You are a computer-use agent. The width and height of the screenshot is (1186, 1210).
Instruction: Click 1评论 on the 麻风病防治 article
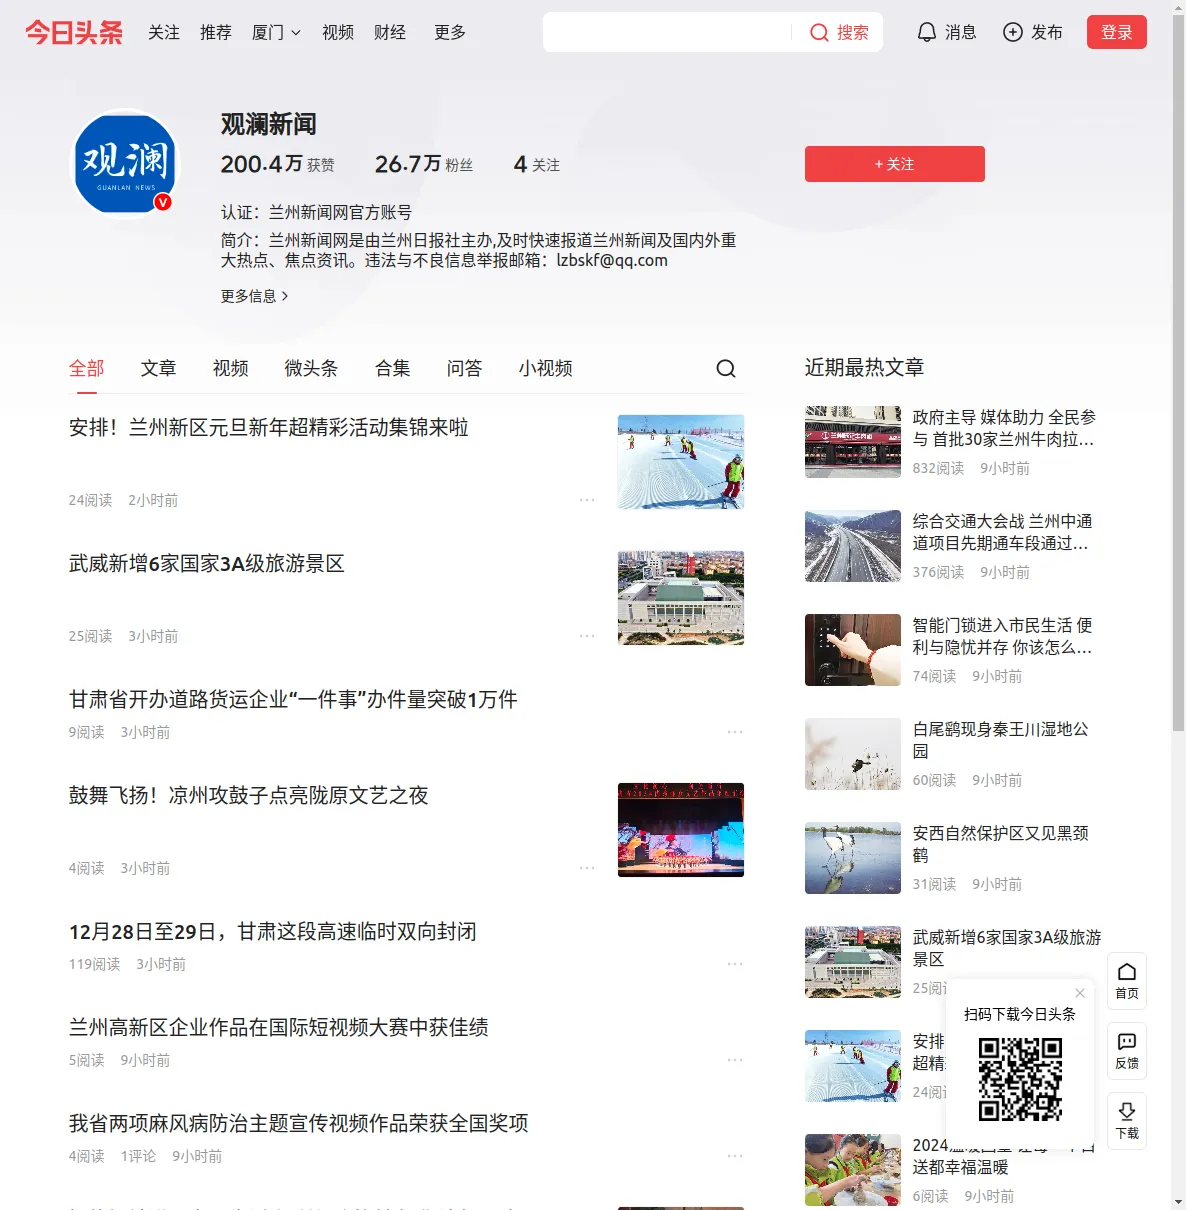(x=138, y=1156)
